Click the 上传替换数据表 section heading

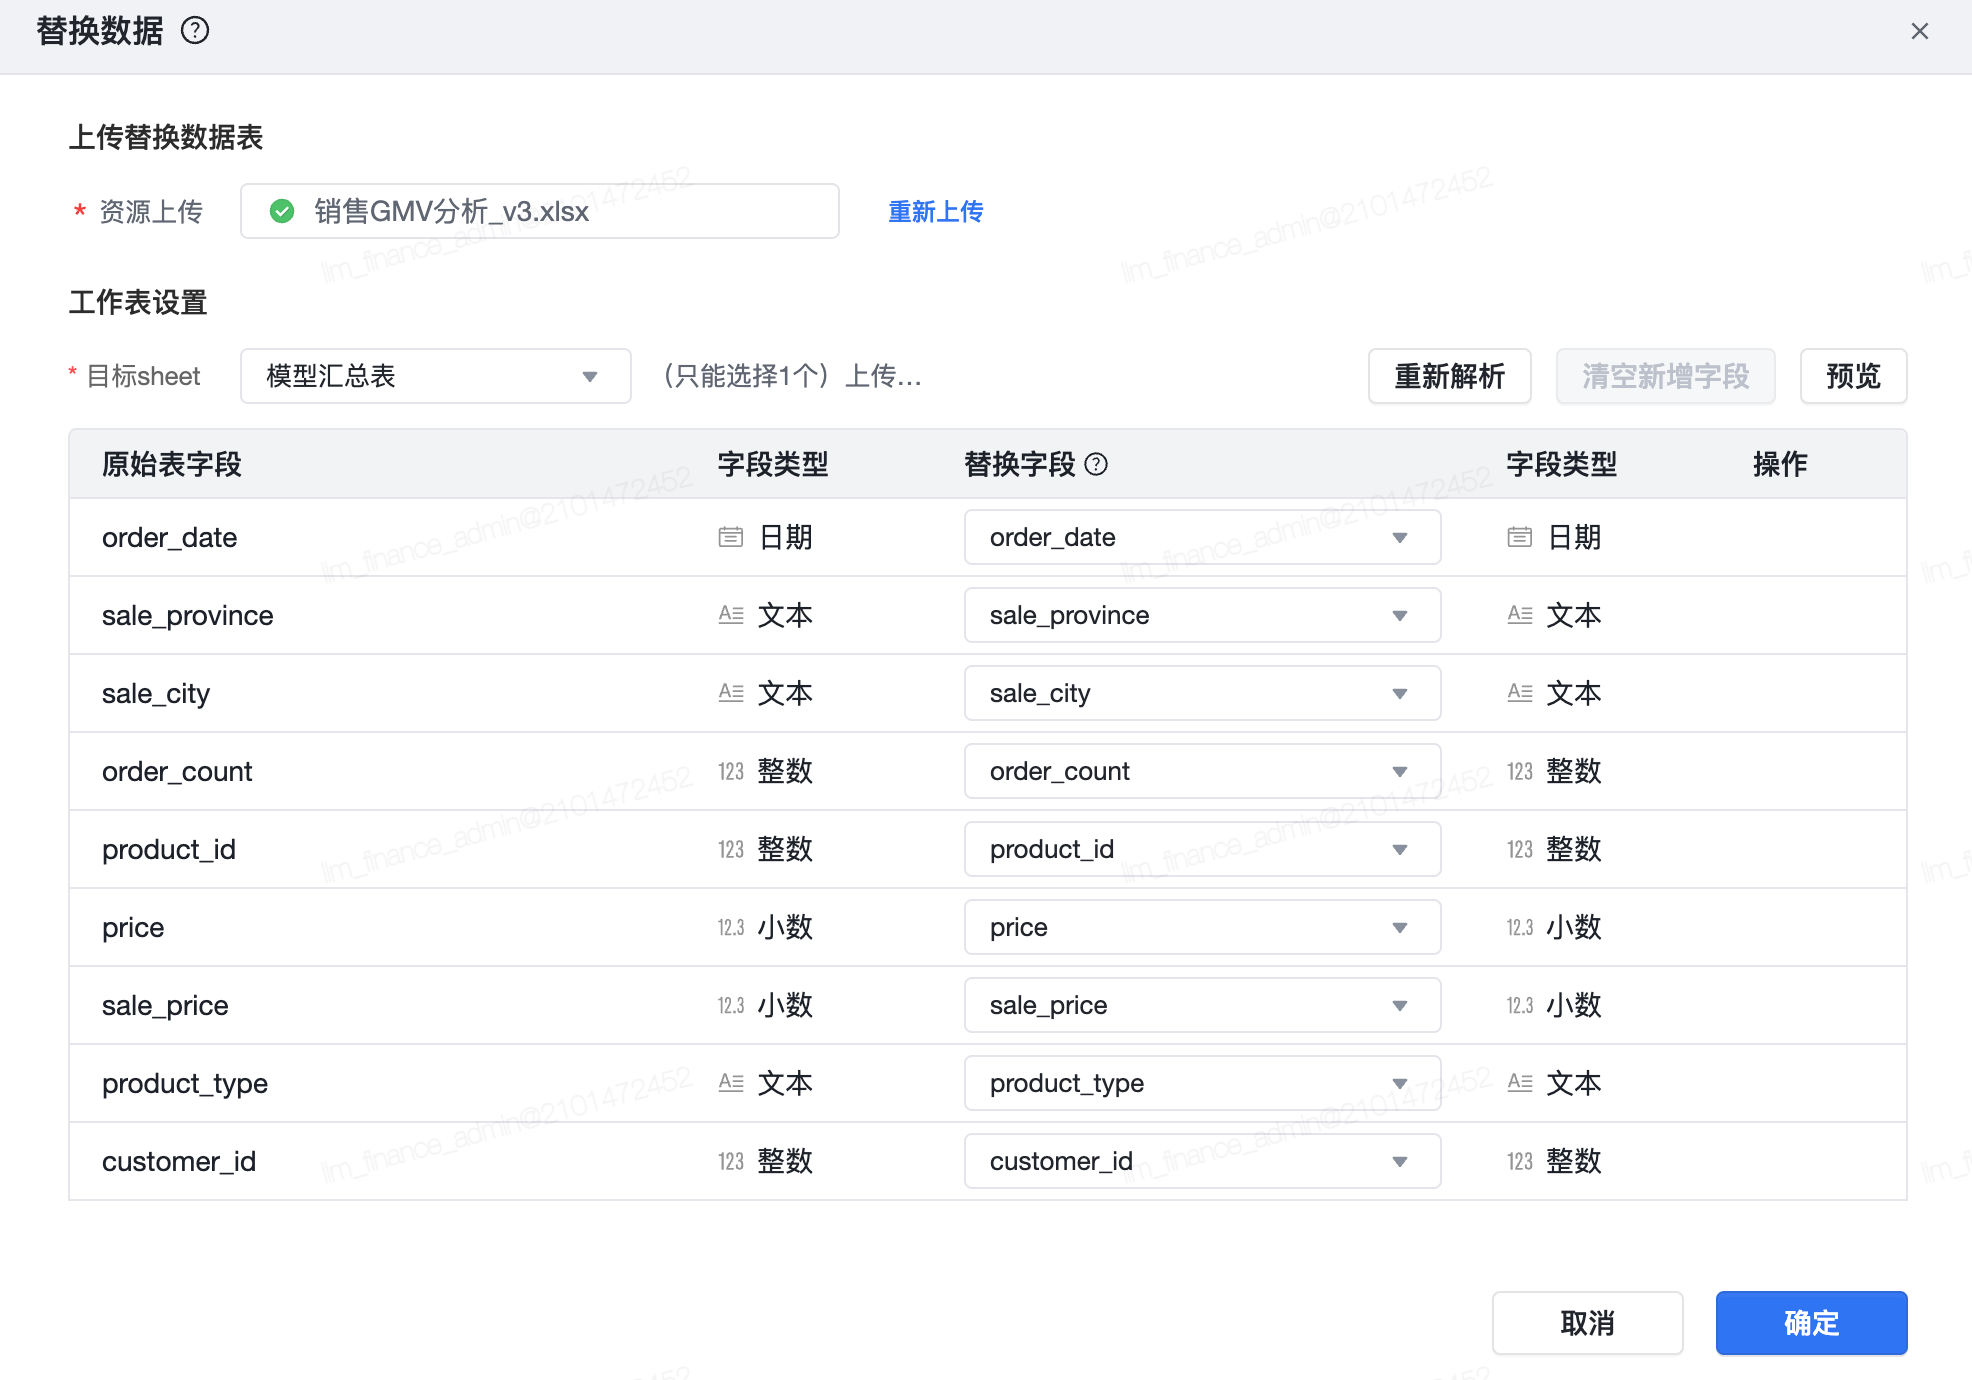pyautogui.click(x=166, y=137)
